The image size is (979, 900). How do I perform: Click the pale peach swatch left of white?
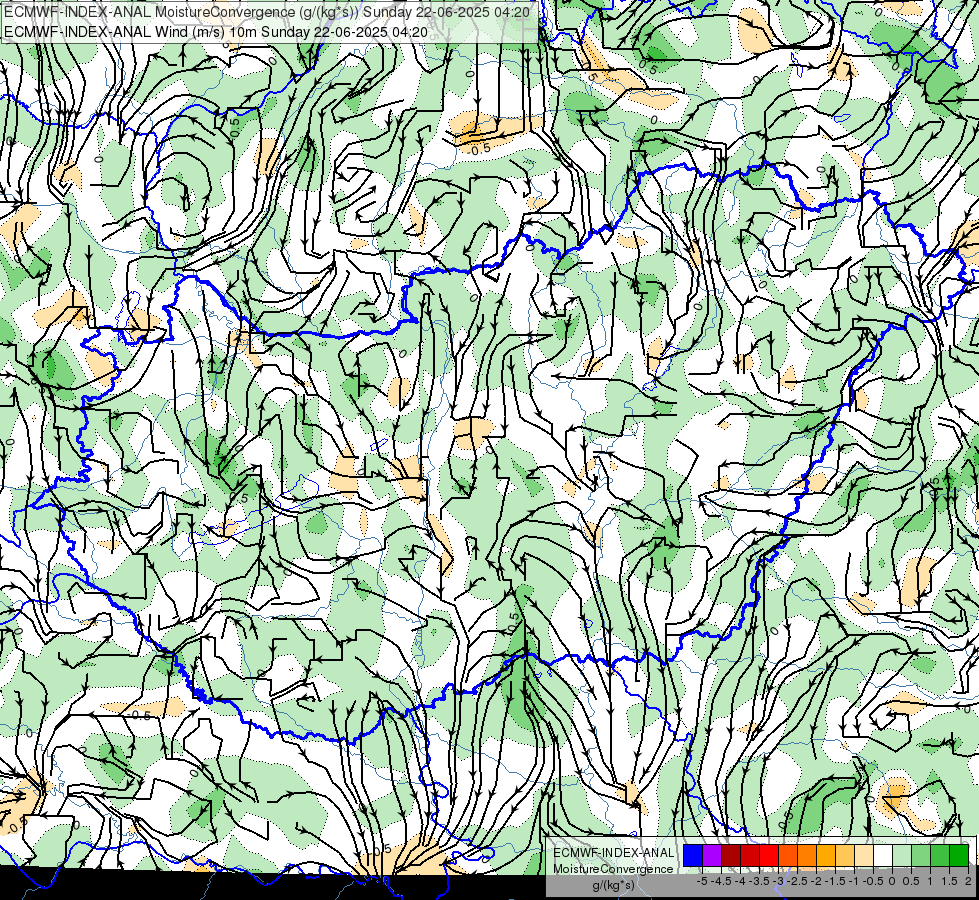864,856
